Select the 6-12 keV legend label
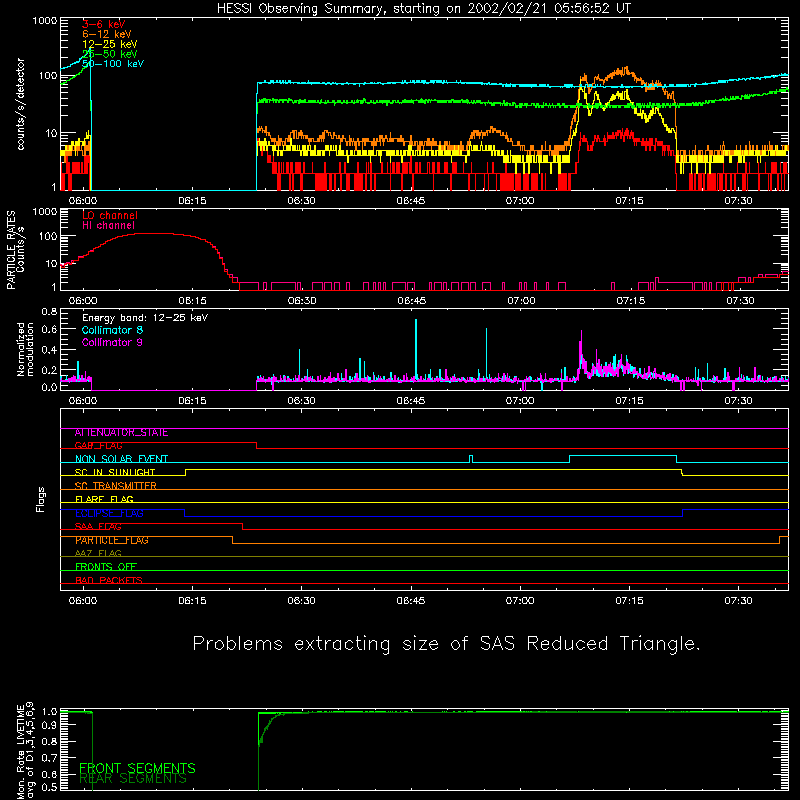 107,34
